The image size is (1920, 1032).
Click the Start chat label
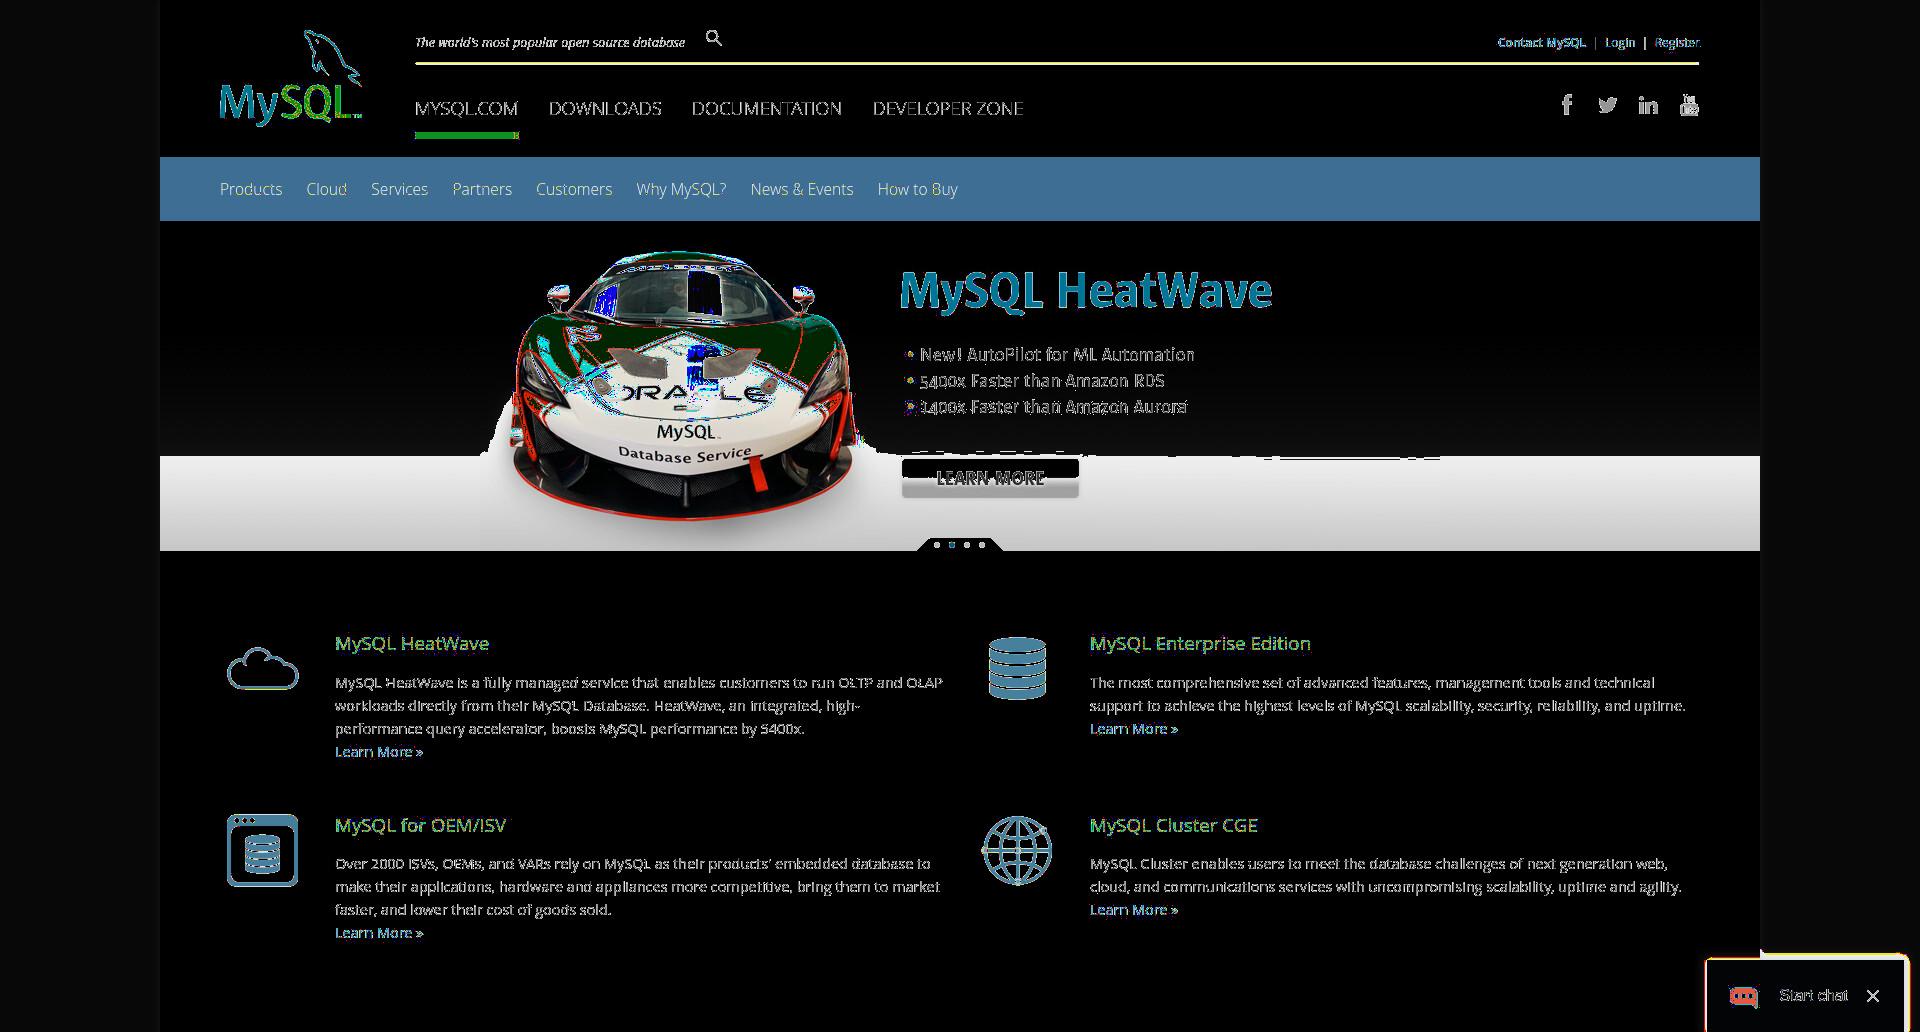(1813, 996)
